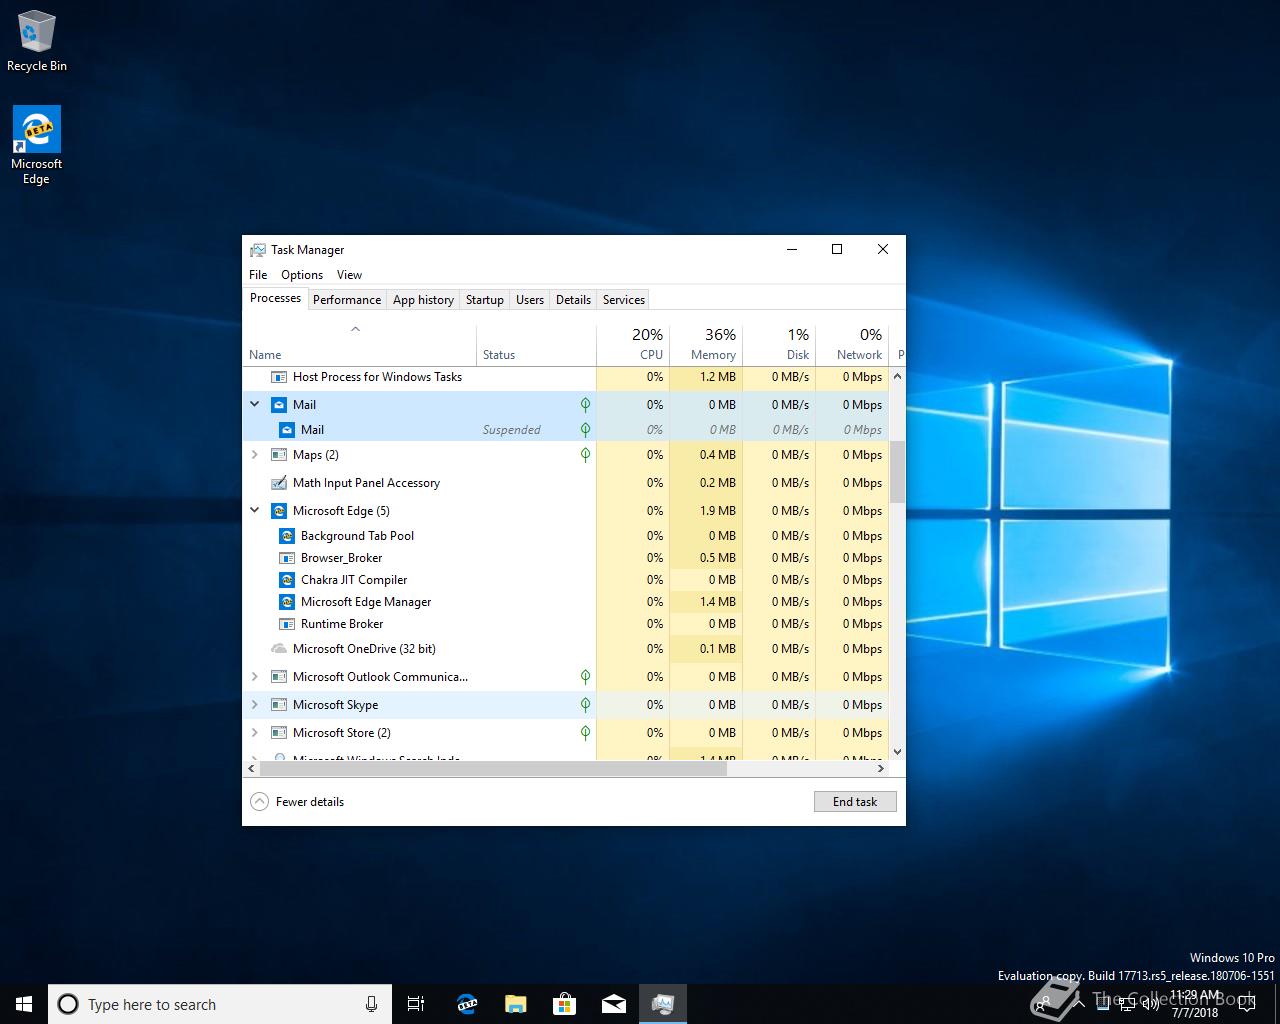Screen dimensions: 1280x1024
Task: Click the green leaf icon on Mail row
Action: tap(585, 405)
